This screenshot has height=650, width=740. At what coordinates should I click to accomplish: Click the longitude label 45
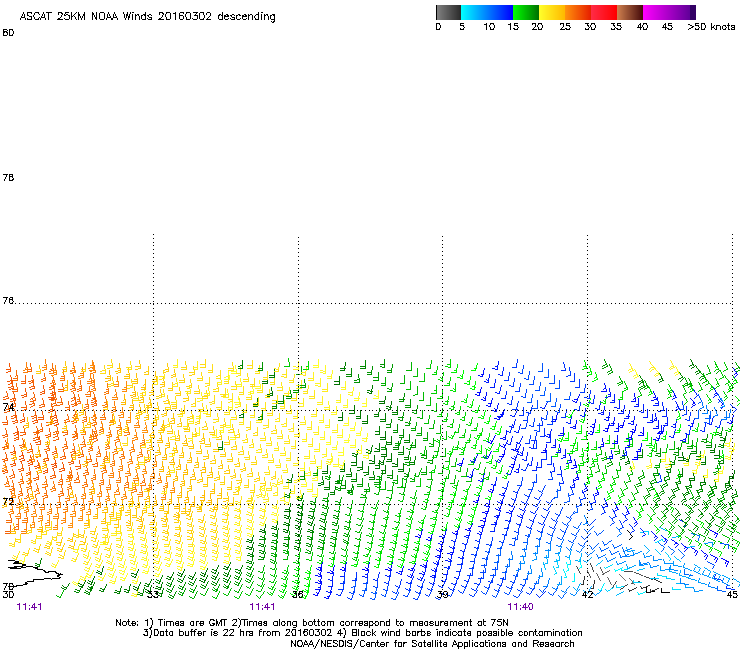click(732, 595)
